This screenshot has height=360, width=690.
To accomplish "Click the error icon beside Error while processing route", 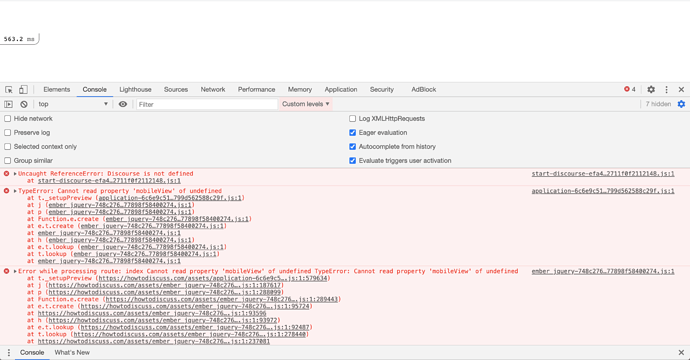I will pos(7,271).
